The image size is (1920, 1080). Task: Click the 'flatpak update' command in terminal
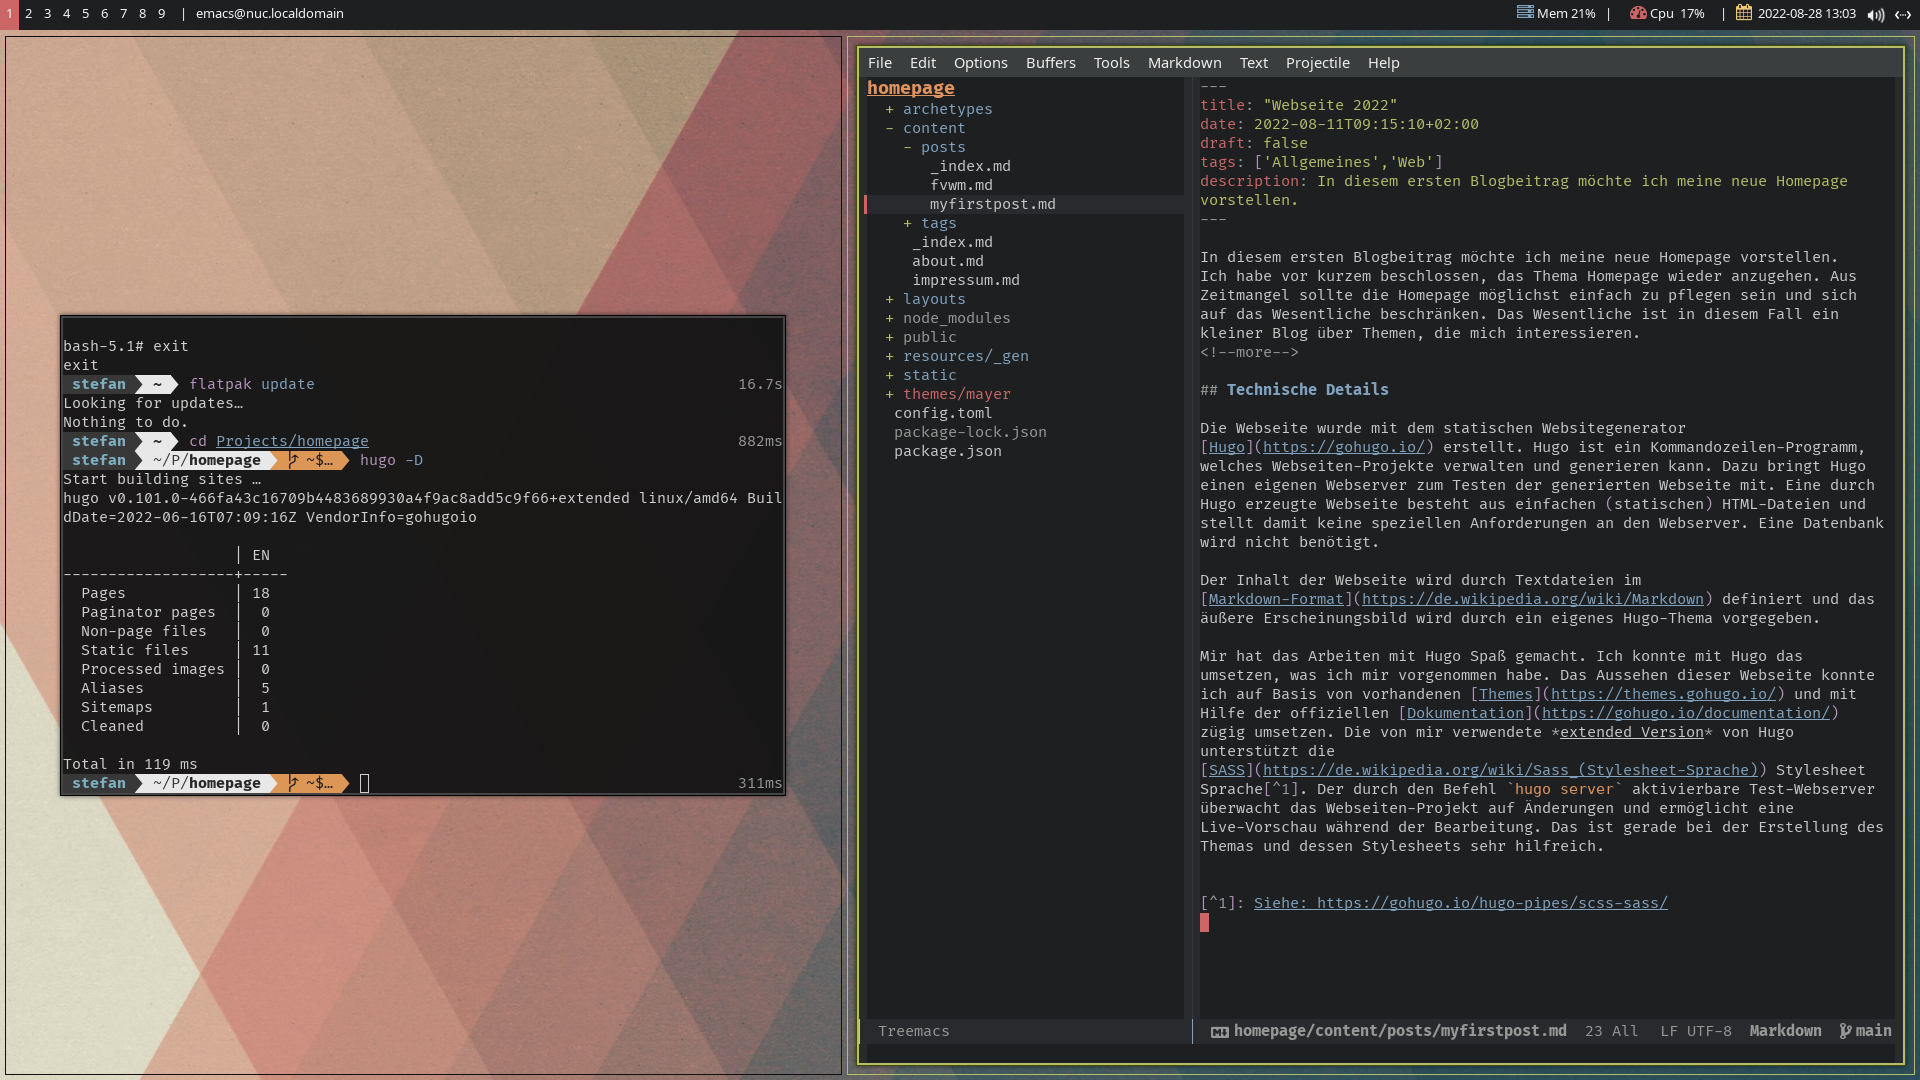pos(252,384)
